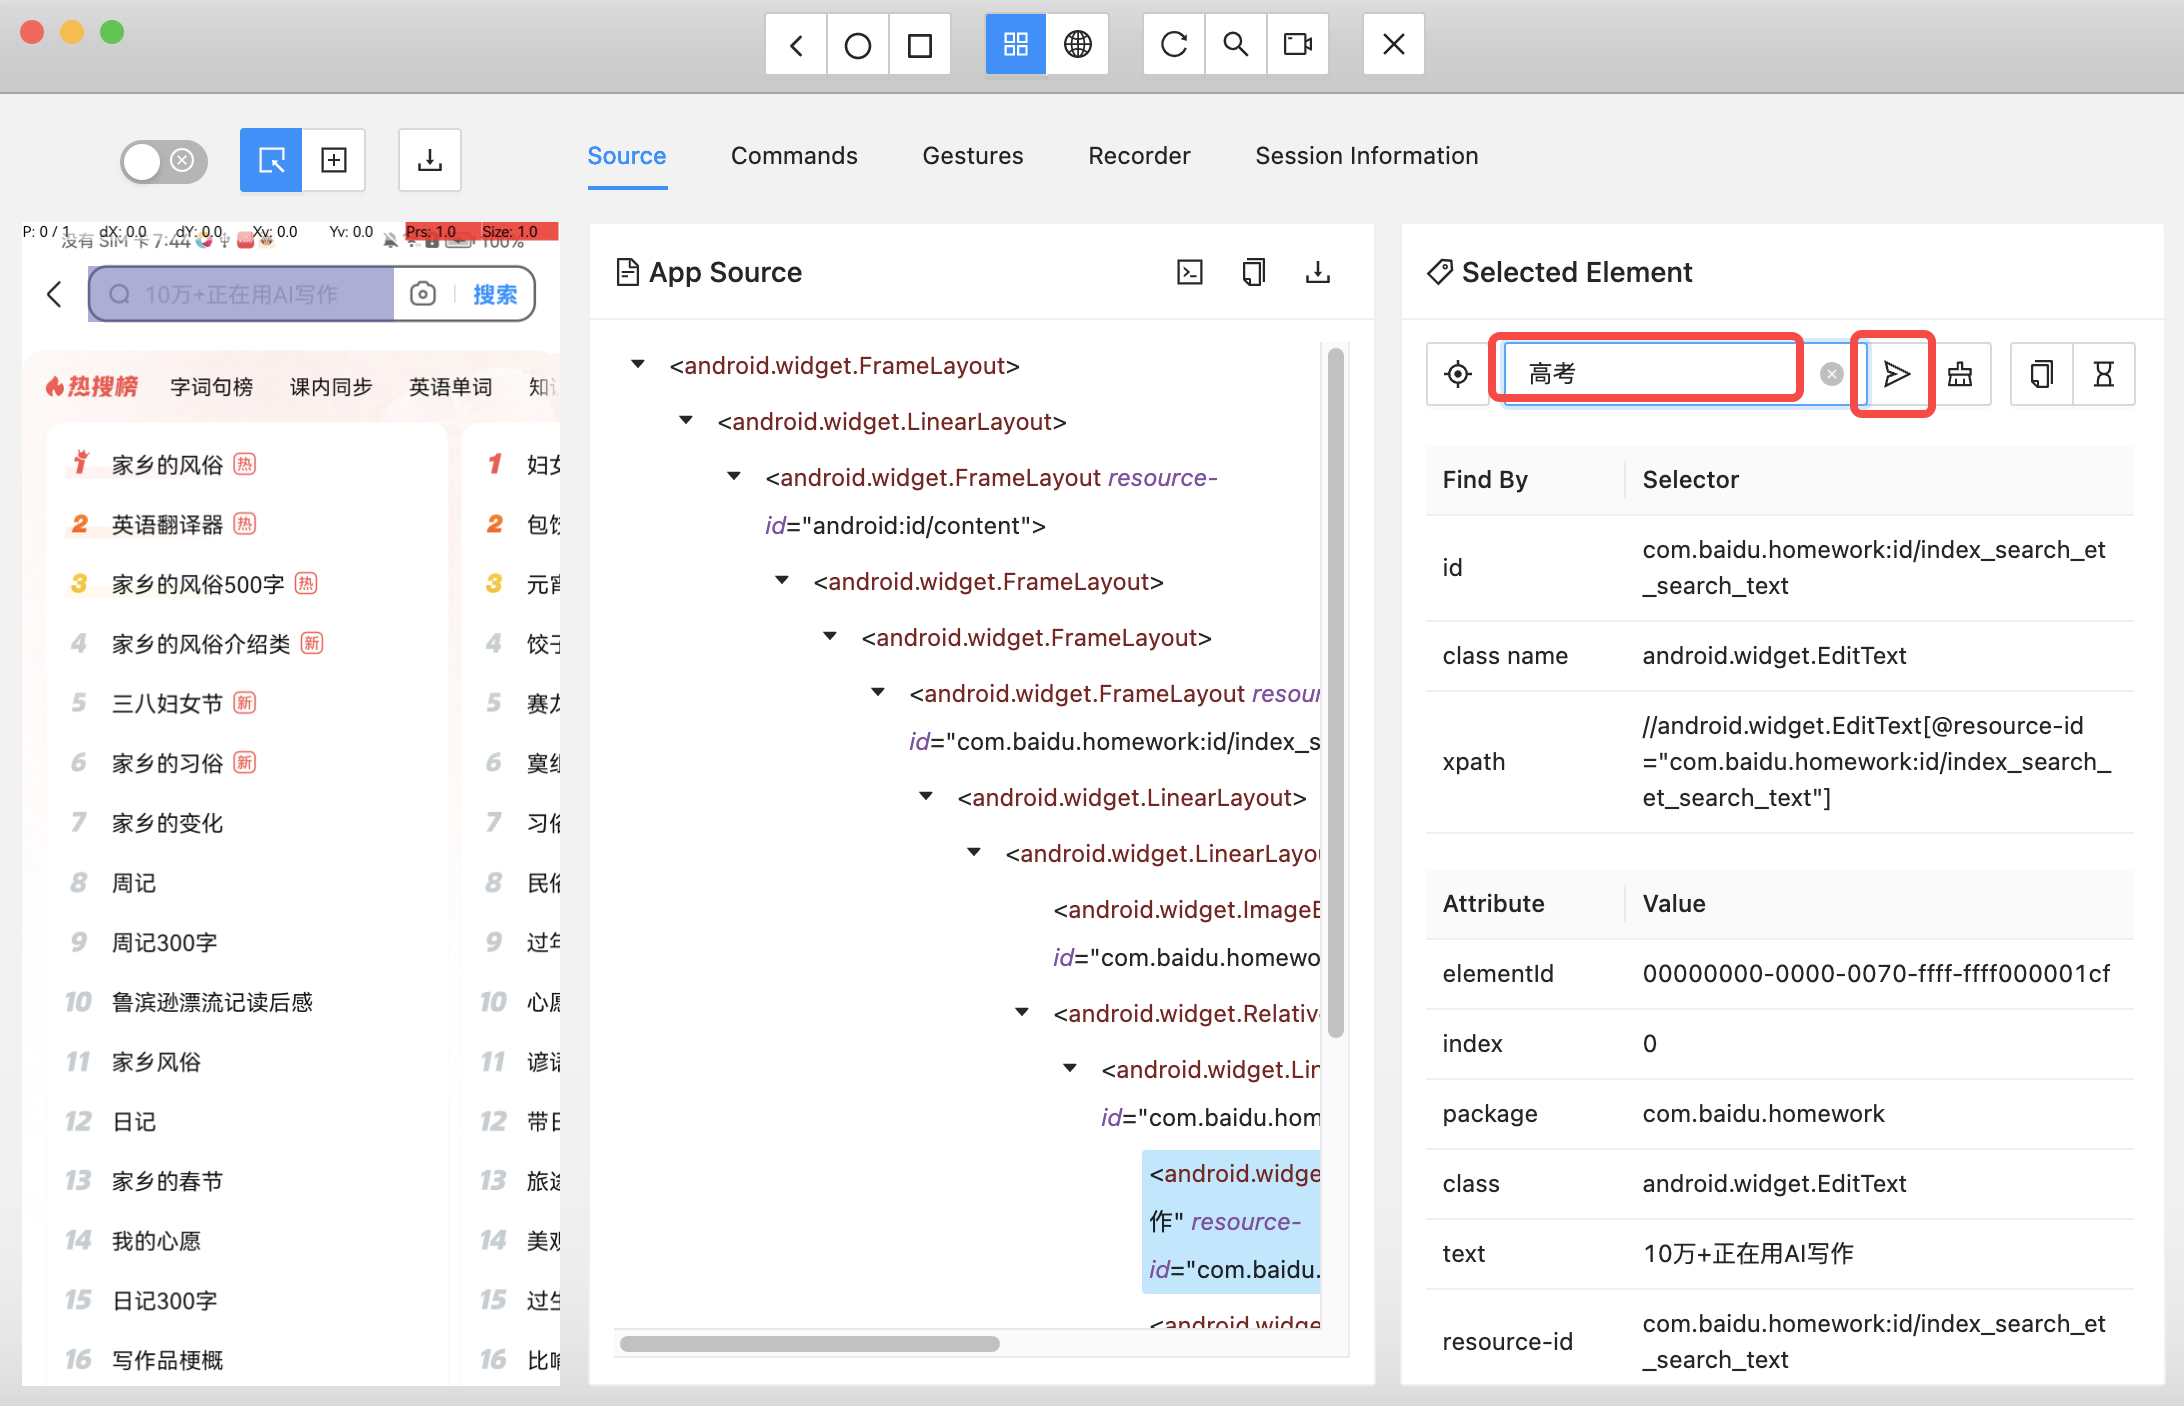The image size is (2184, 1406).
Task: Switch to the Commands tab
Action: point(794,156)
